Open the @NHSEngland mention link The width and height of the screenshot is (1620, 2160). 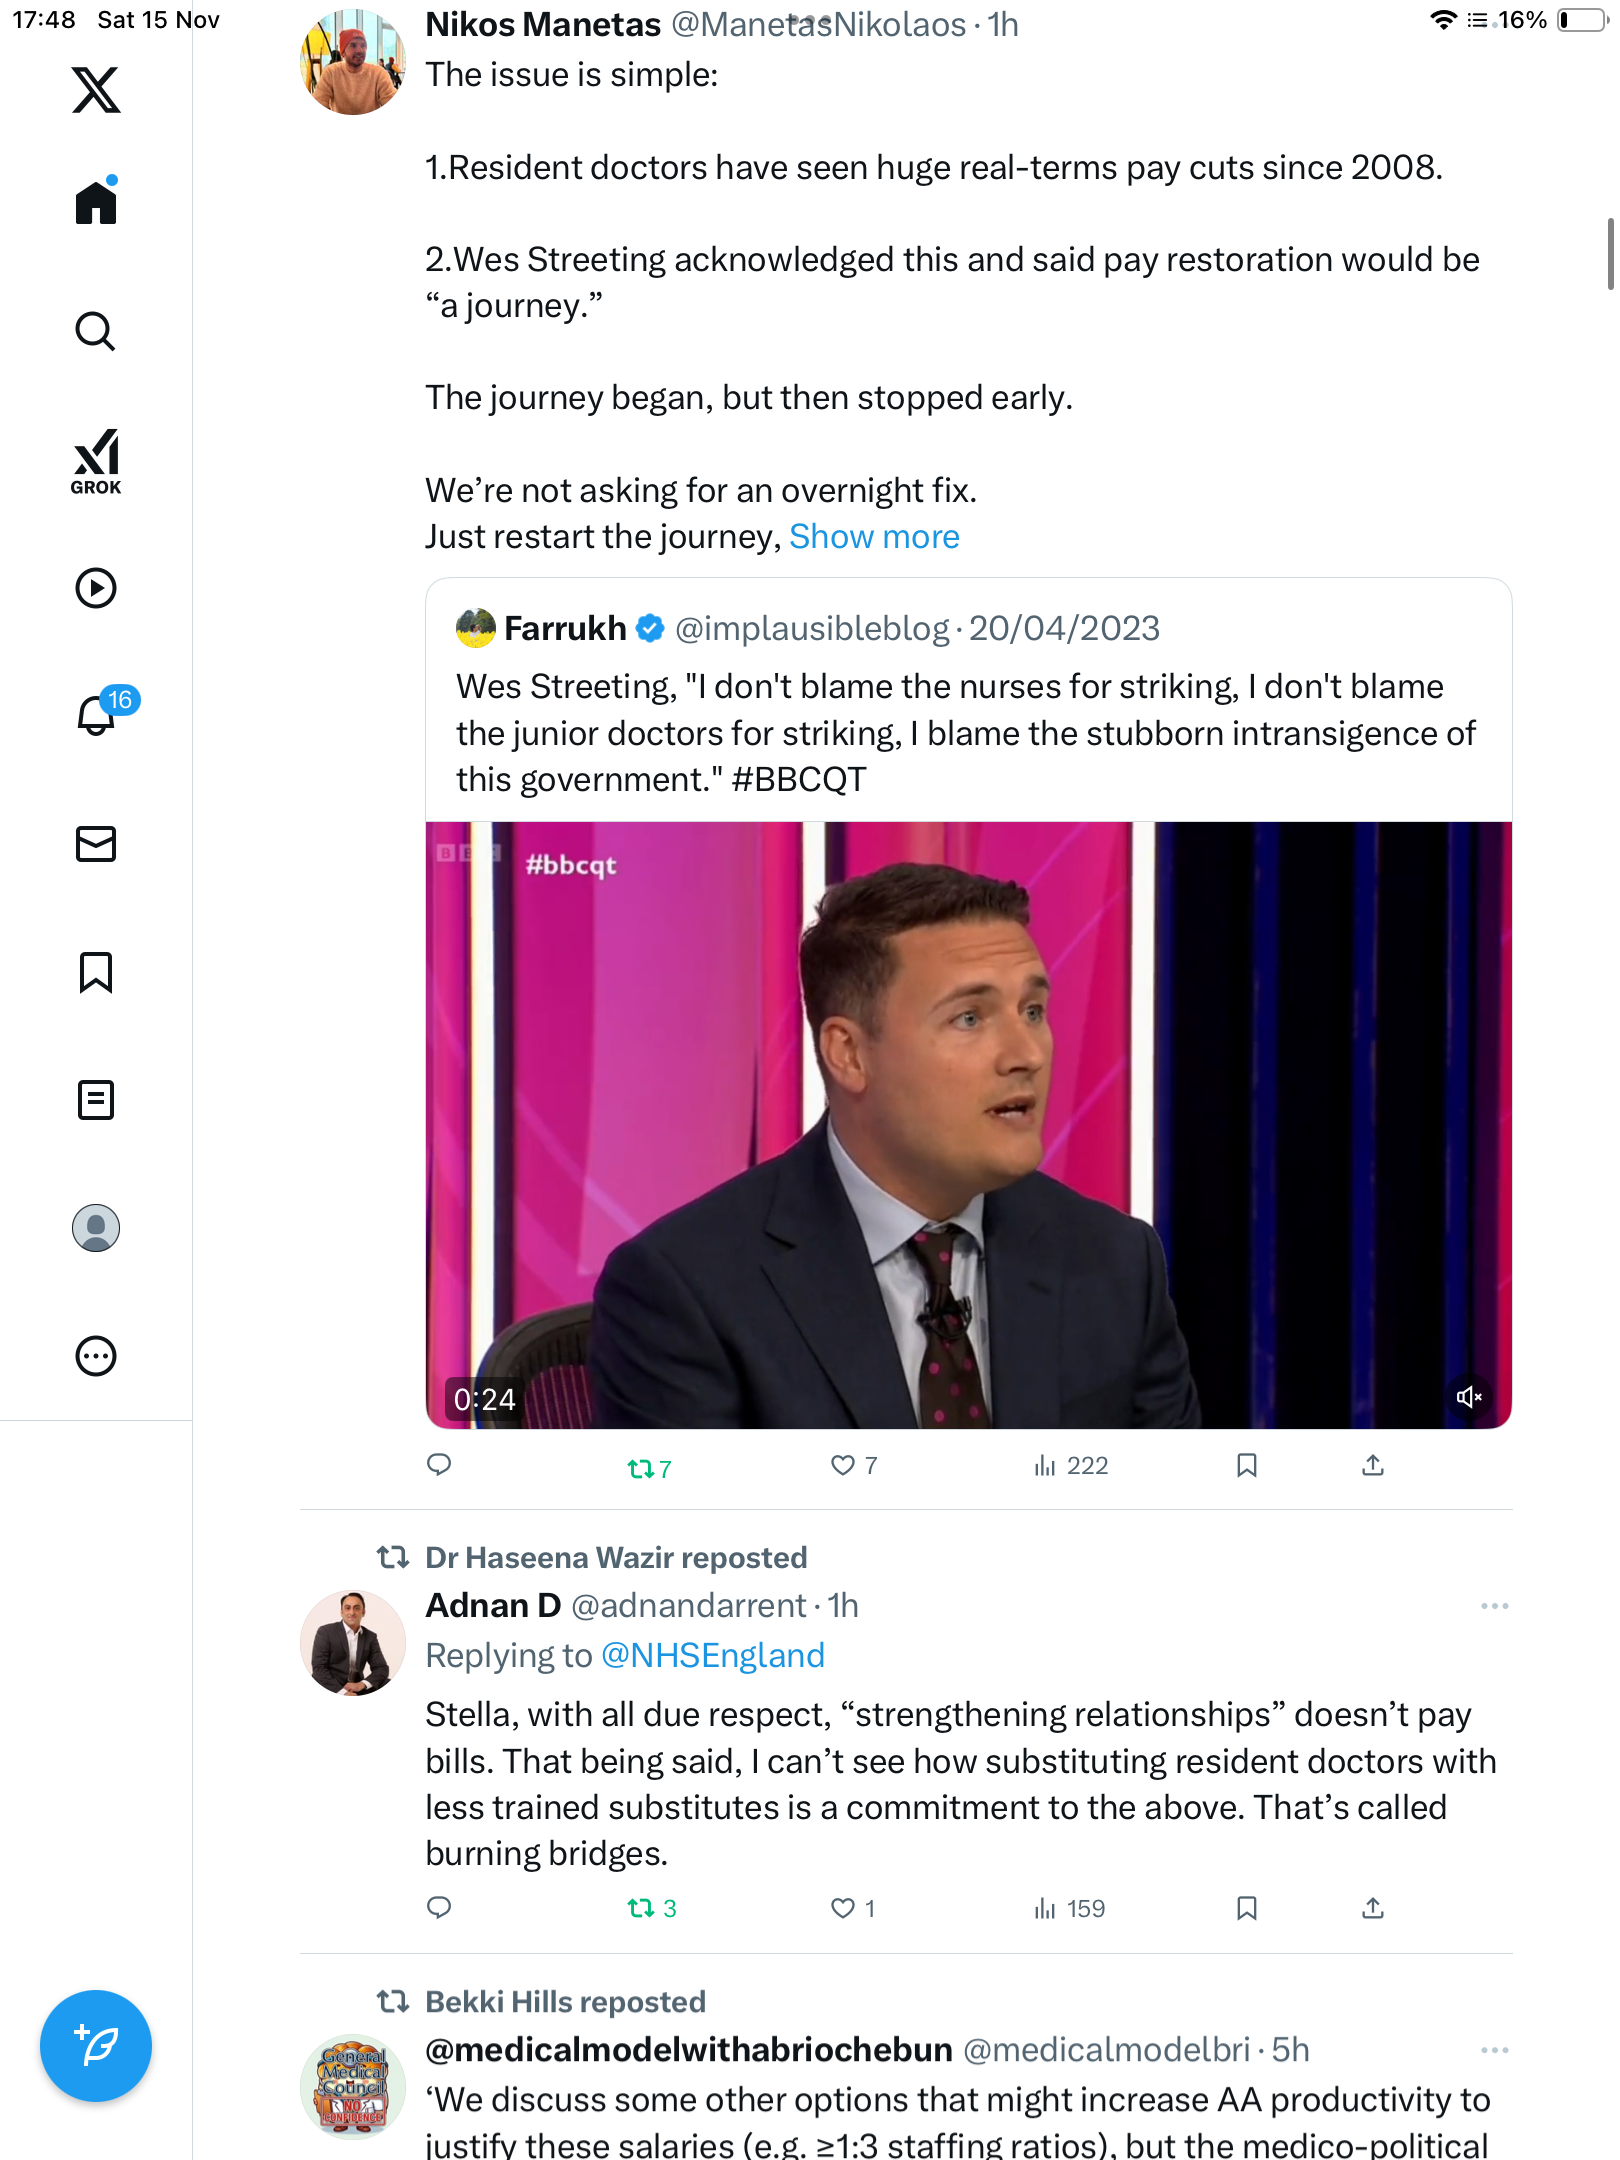[712, 1656]
